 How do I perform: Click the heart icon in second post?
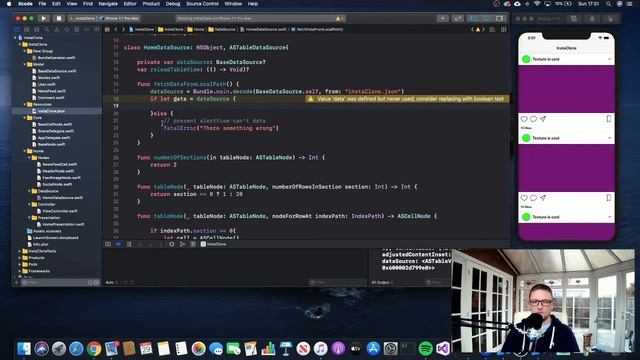point(524,198)
